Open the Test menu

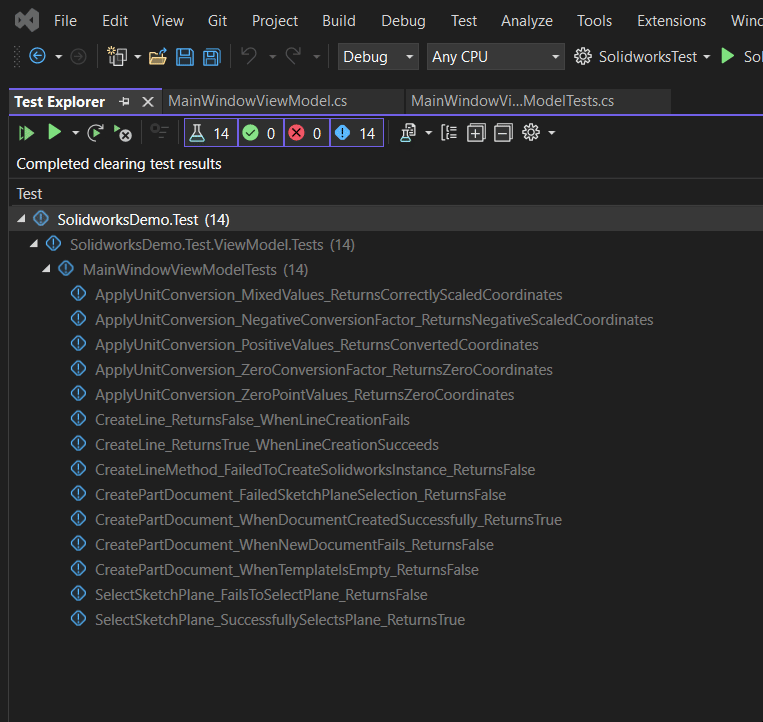pos(464,21)
